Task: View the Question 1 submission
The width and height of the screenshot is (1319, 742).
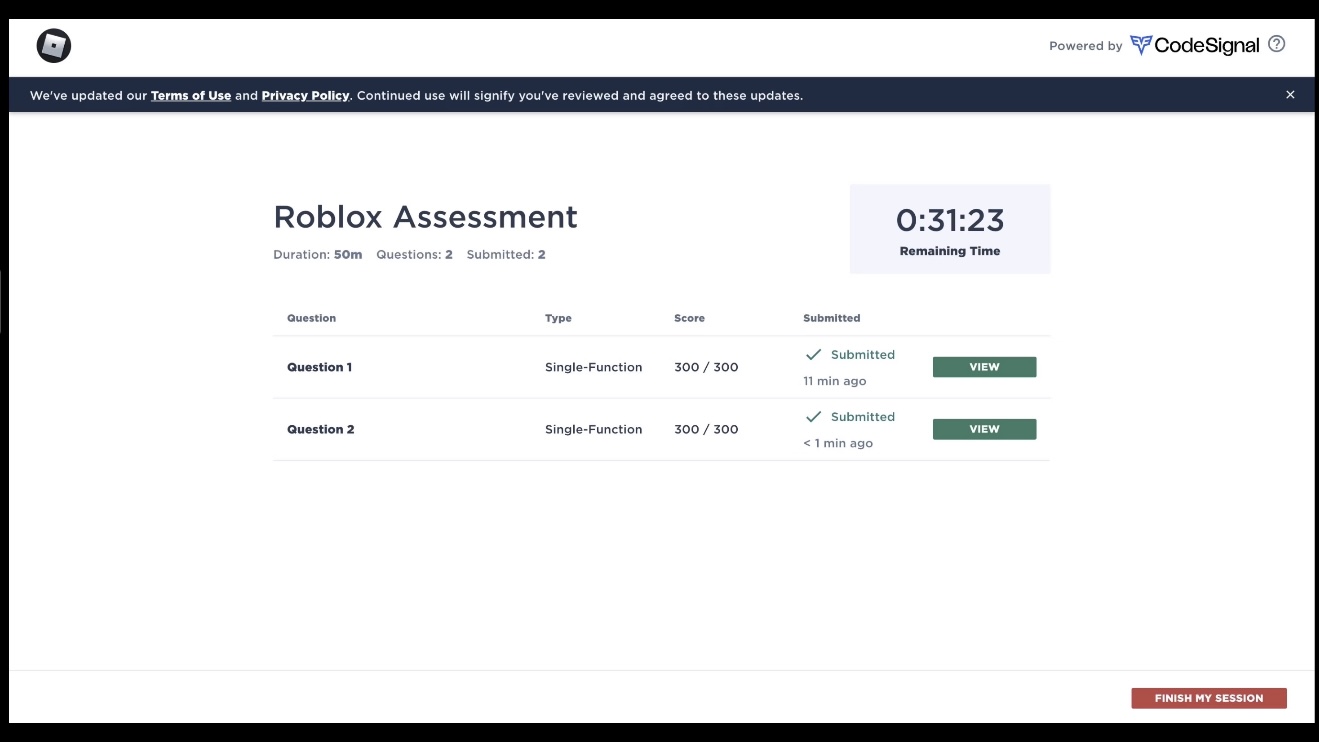Action: click(x=984, y=367)
